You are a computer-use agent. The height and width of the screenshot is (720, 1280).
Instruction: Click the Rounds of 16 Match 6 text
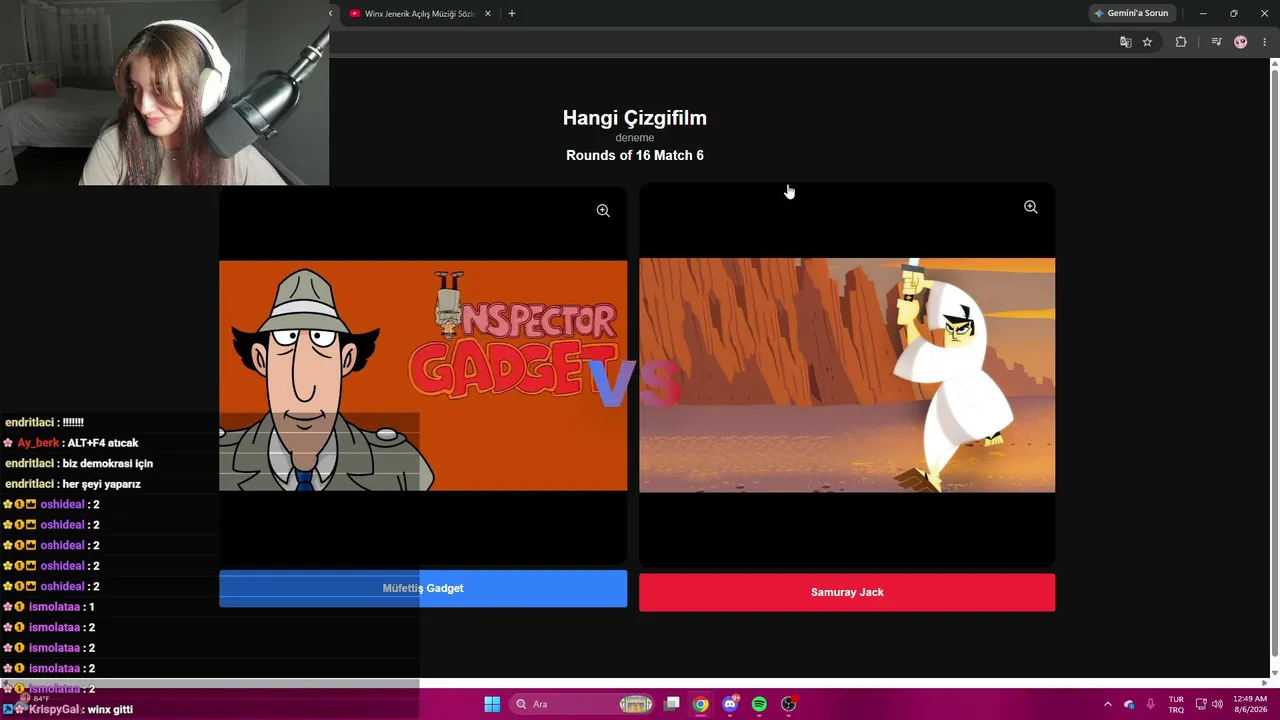pyautogui.click(x=635, y=155)
